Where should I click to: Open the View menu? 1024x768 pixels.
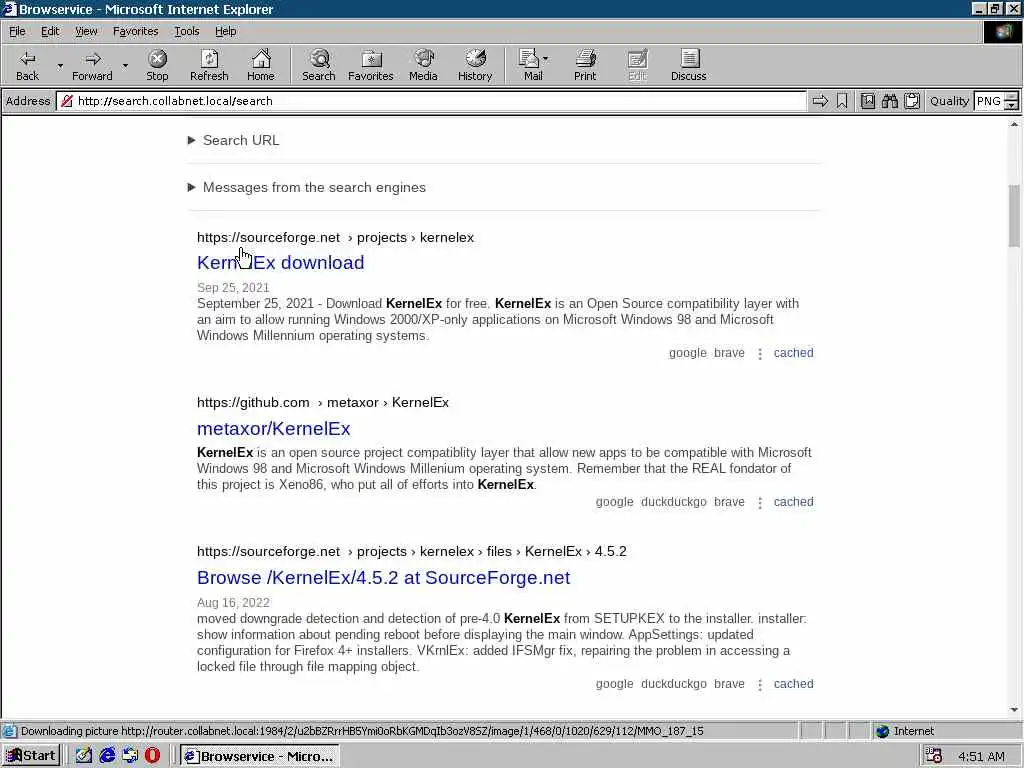coord(86,31)
